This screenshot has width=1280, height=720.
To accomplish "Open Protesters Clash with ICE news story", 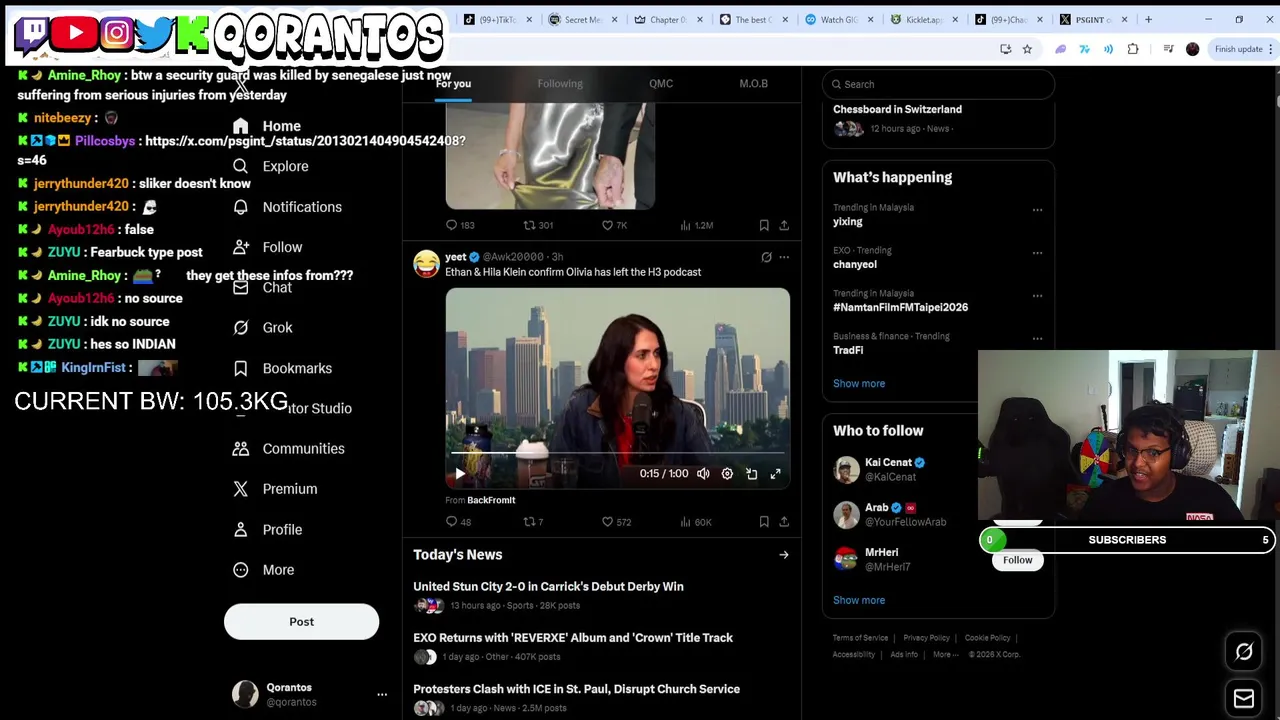I will coord(576,689).
